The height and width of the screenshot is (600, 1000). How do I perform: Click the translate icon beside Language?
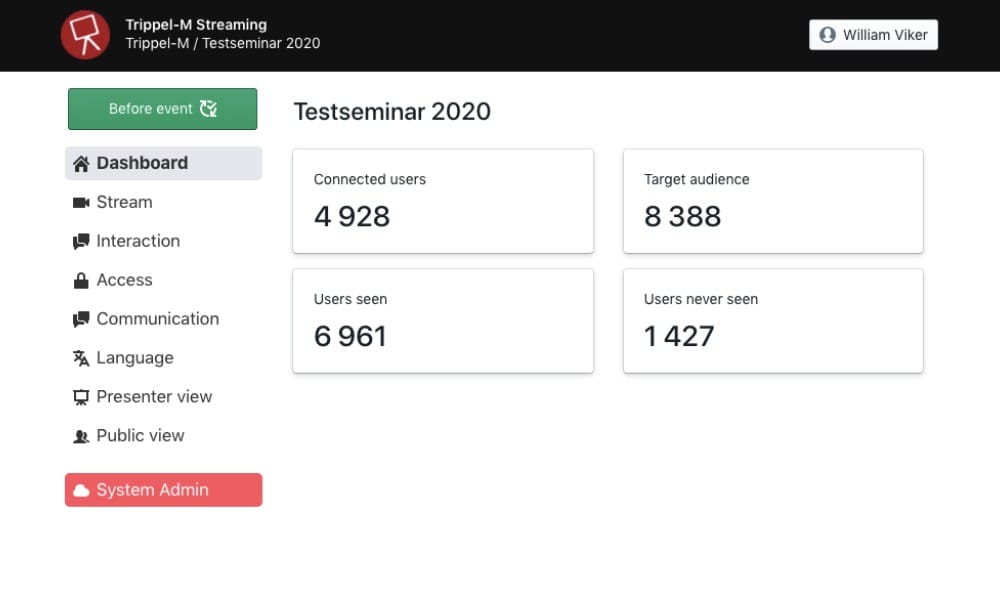pos(81,358)
